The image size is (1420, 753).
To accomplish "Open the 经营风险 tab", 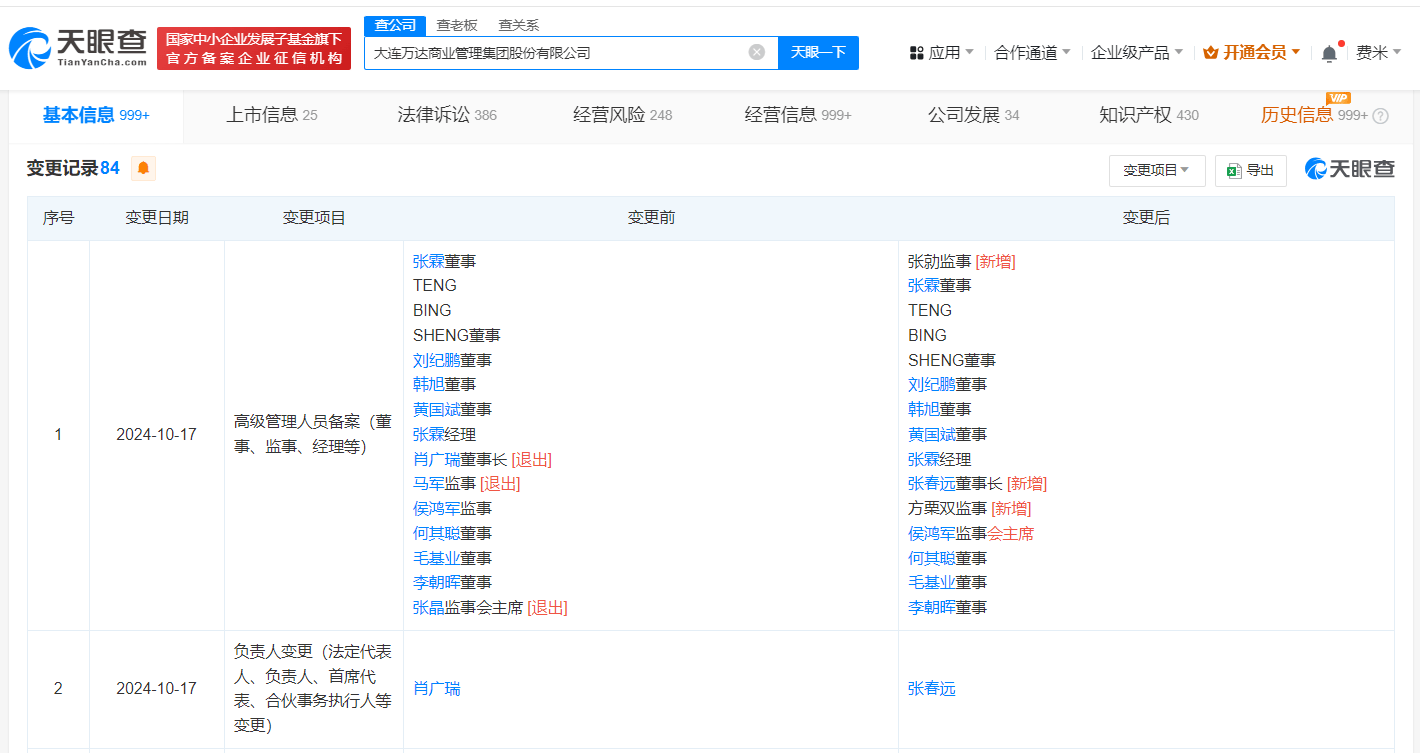I will (622, 115).
